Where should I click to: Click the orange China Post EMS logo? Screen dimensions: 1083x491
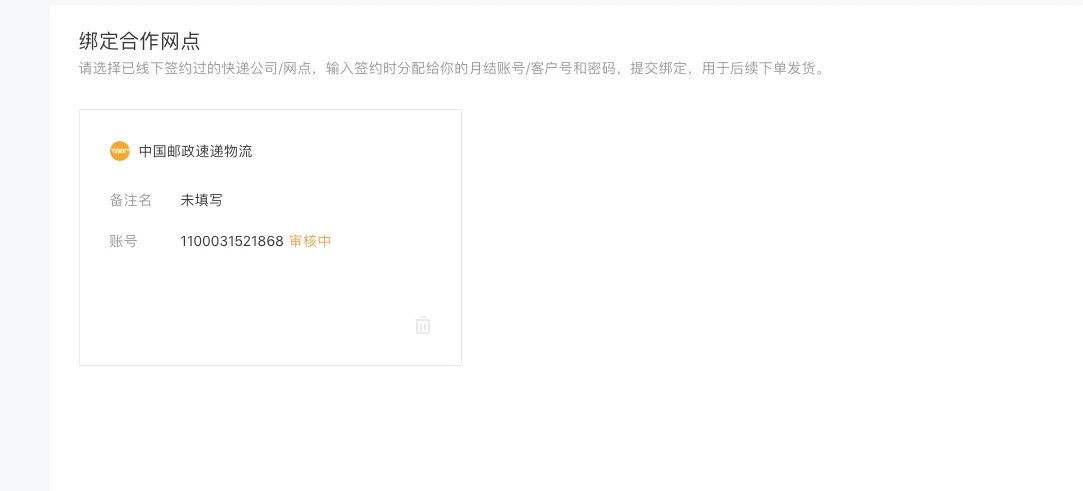point(119,151)
